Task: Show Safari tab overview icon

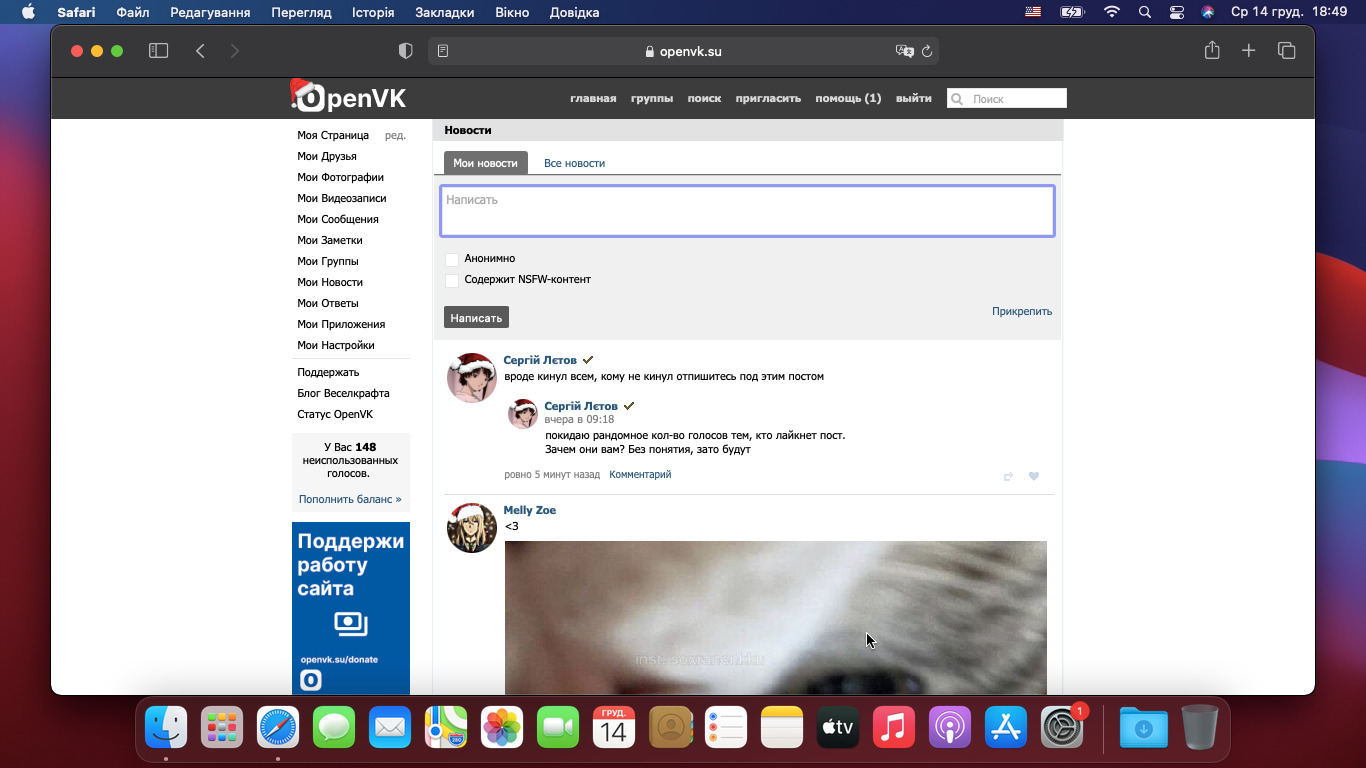Action: coord(1286,51)
